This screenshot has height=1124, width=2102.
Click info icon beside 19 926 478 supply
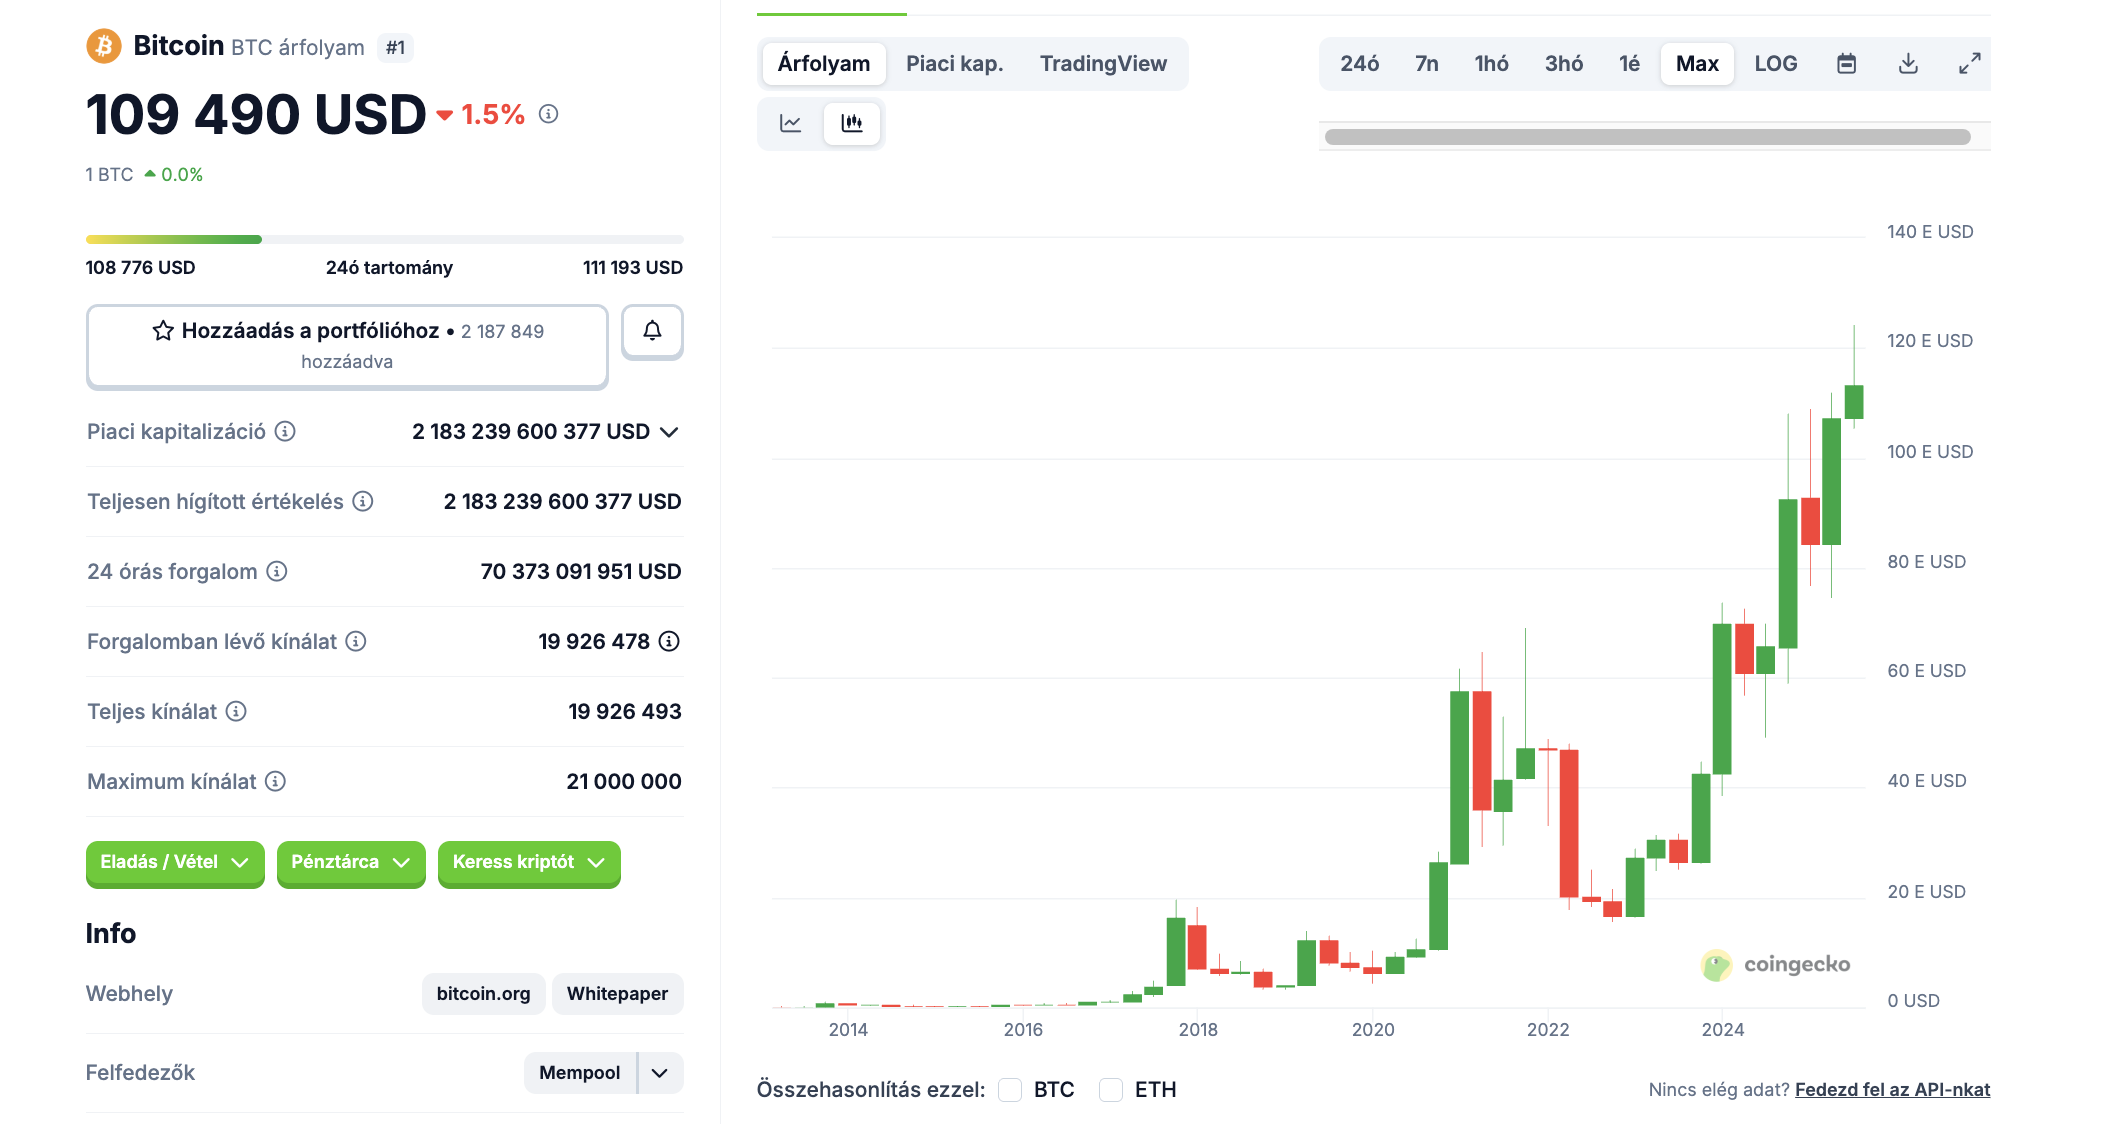click(669, 641)
